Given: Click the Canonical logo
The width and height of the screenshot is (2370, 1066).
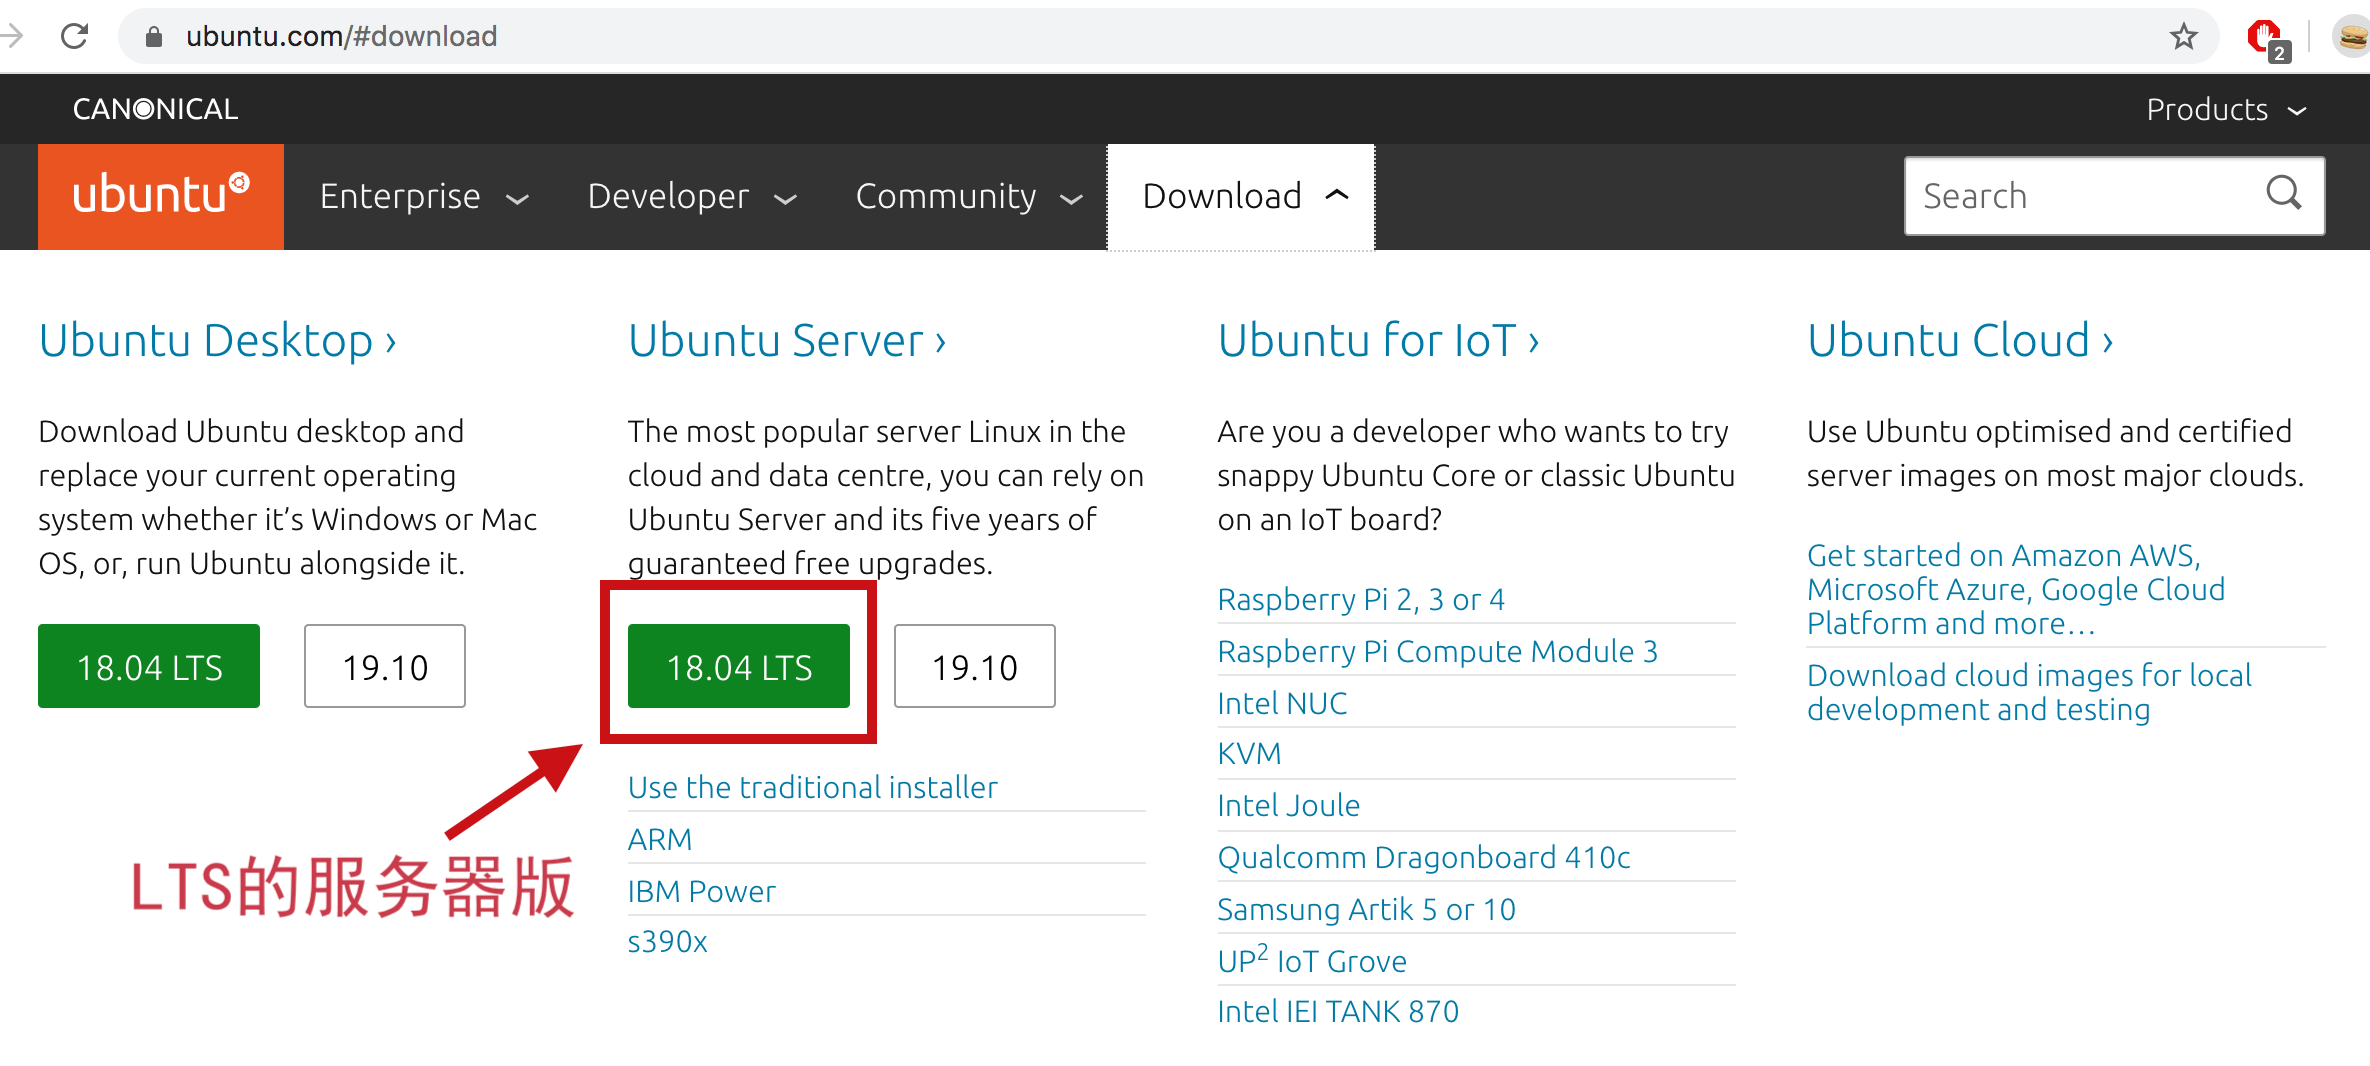Looking at the screenshot, I should pyautogui.click(x=155, y=109).
